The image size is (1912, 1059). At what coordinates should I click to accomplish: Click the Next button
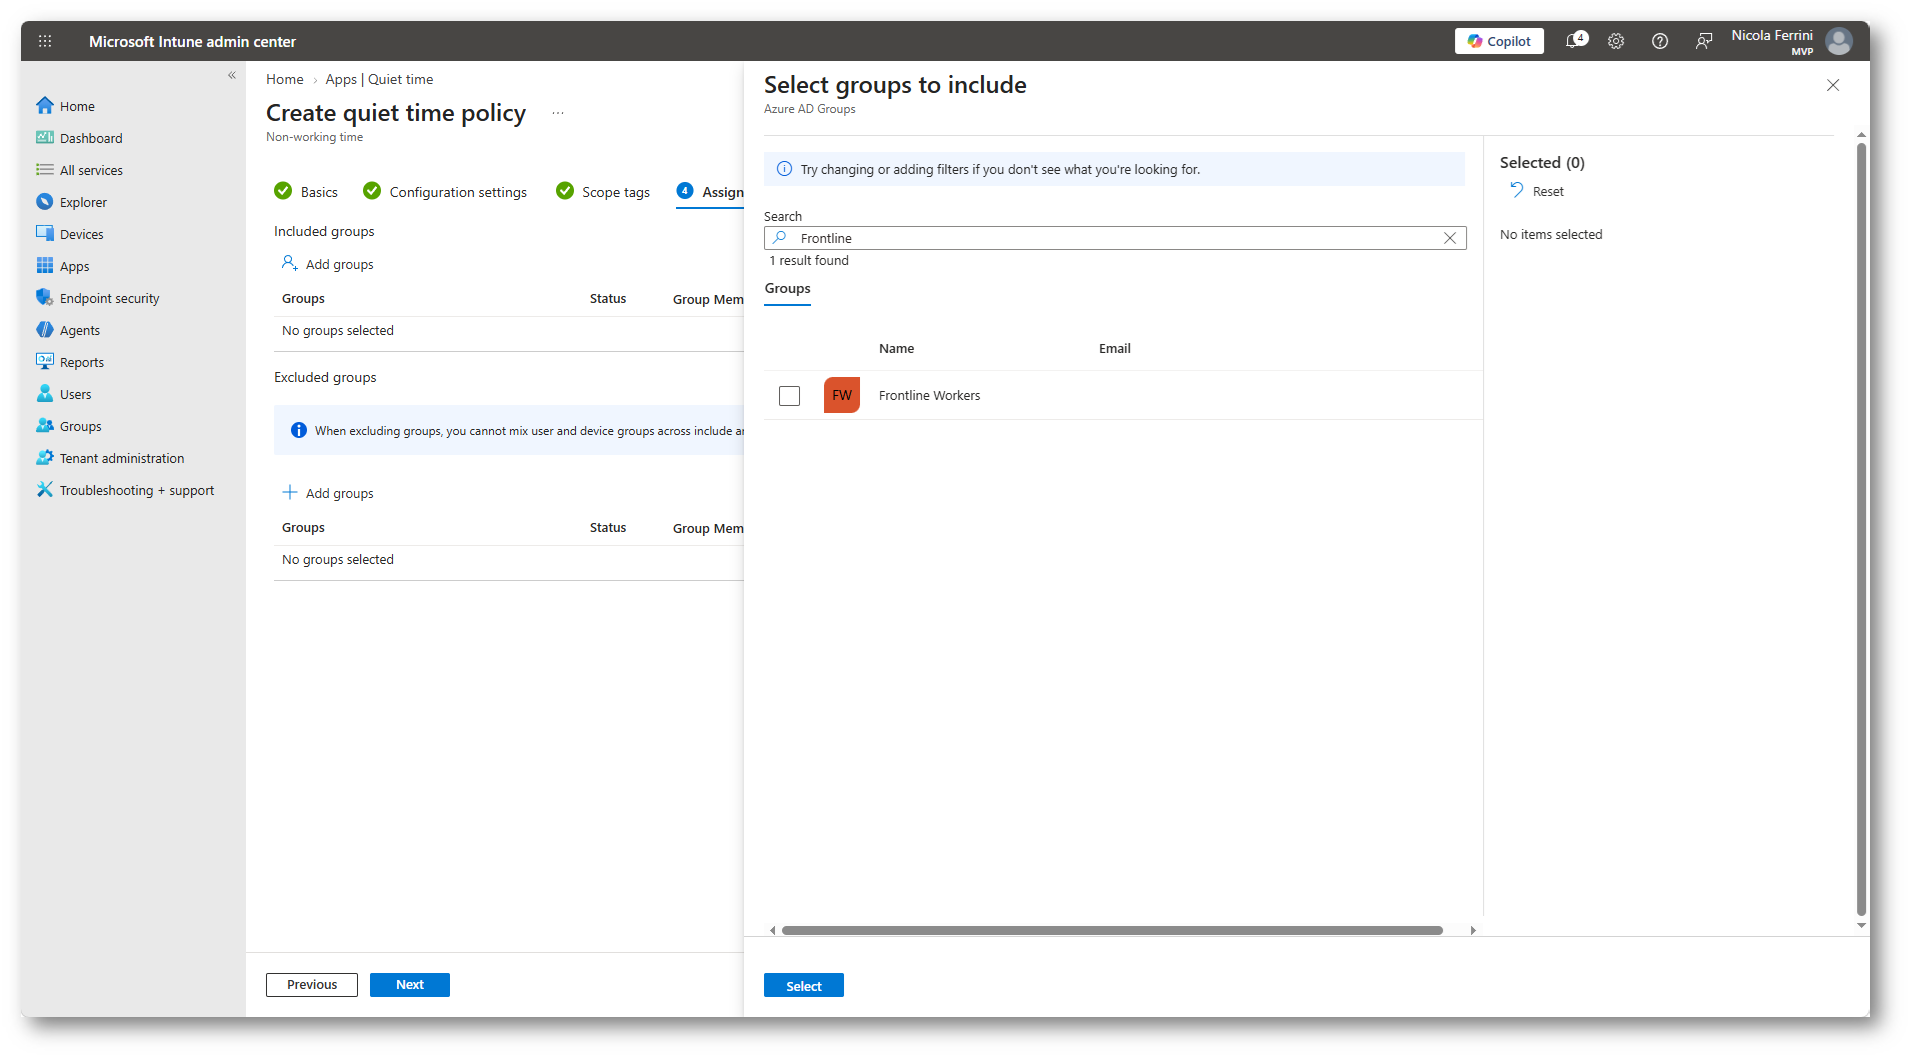tap(410, 985)
